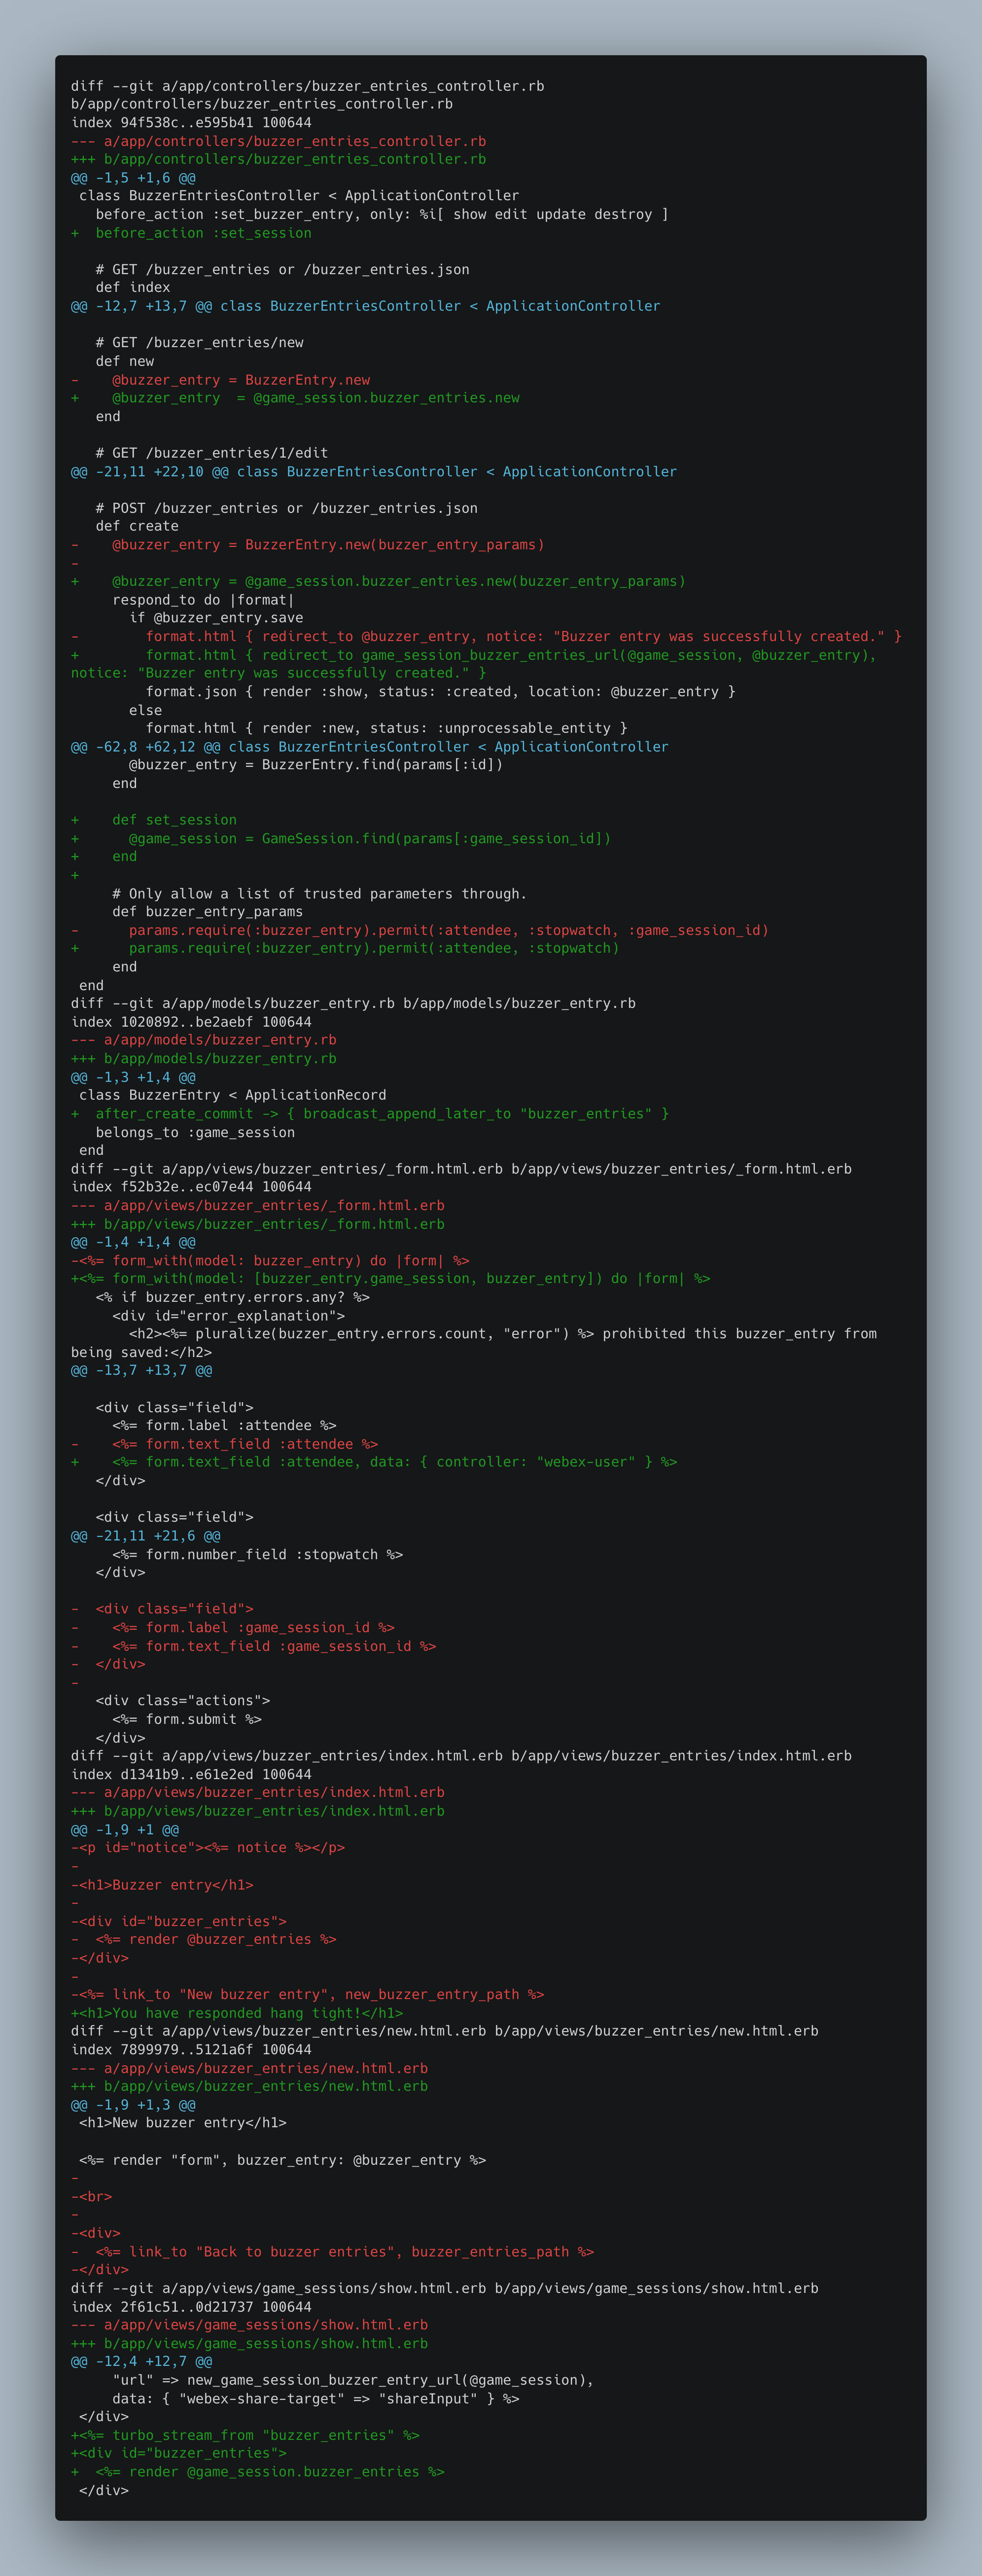Click the 'form.number_field :stopwatch' line

coord(258,1554)
